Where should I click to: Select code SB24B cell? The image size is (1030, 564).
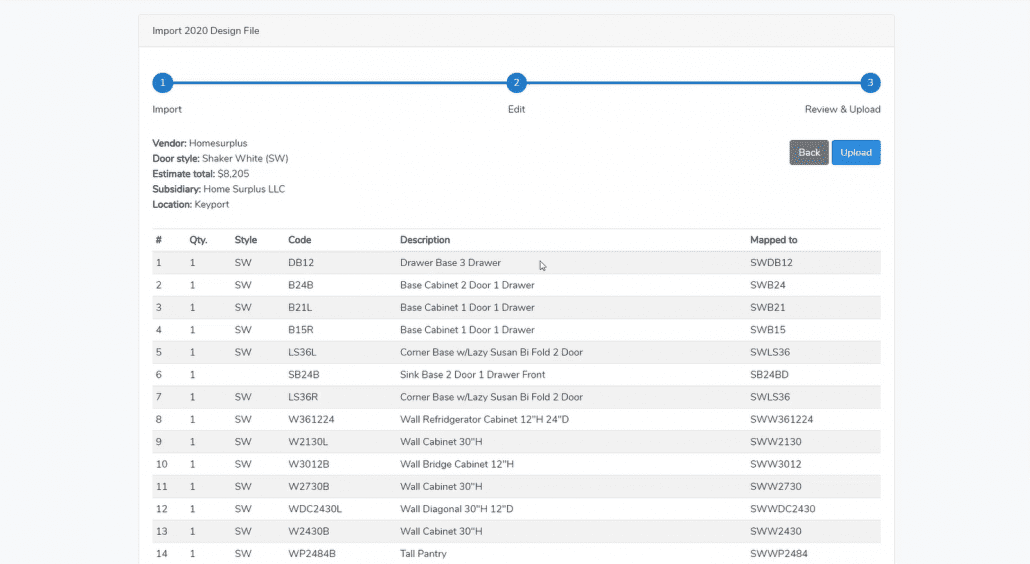coord(303,374)
